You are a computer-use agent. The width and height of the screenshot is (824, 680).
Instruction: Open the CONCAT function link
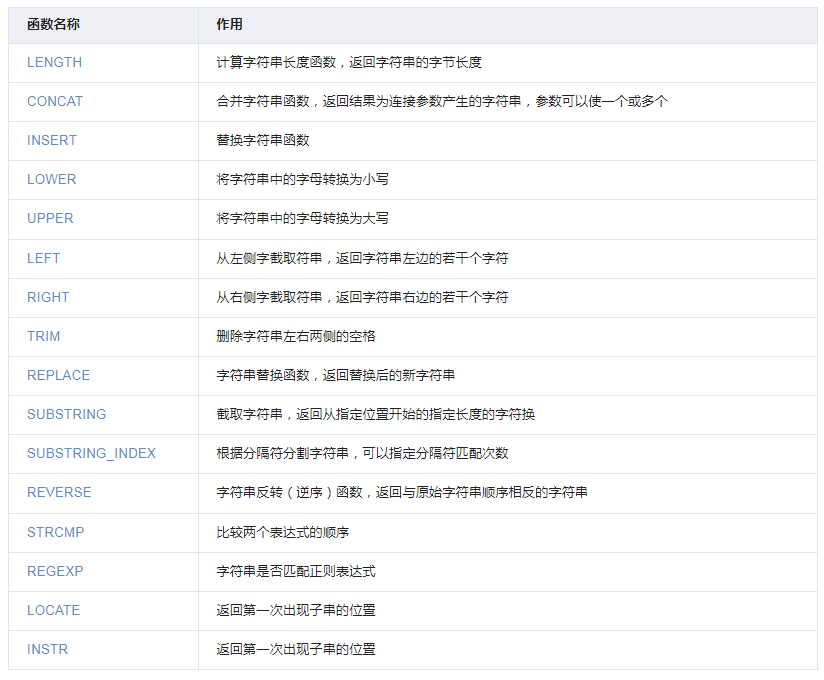coord(53,101)
